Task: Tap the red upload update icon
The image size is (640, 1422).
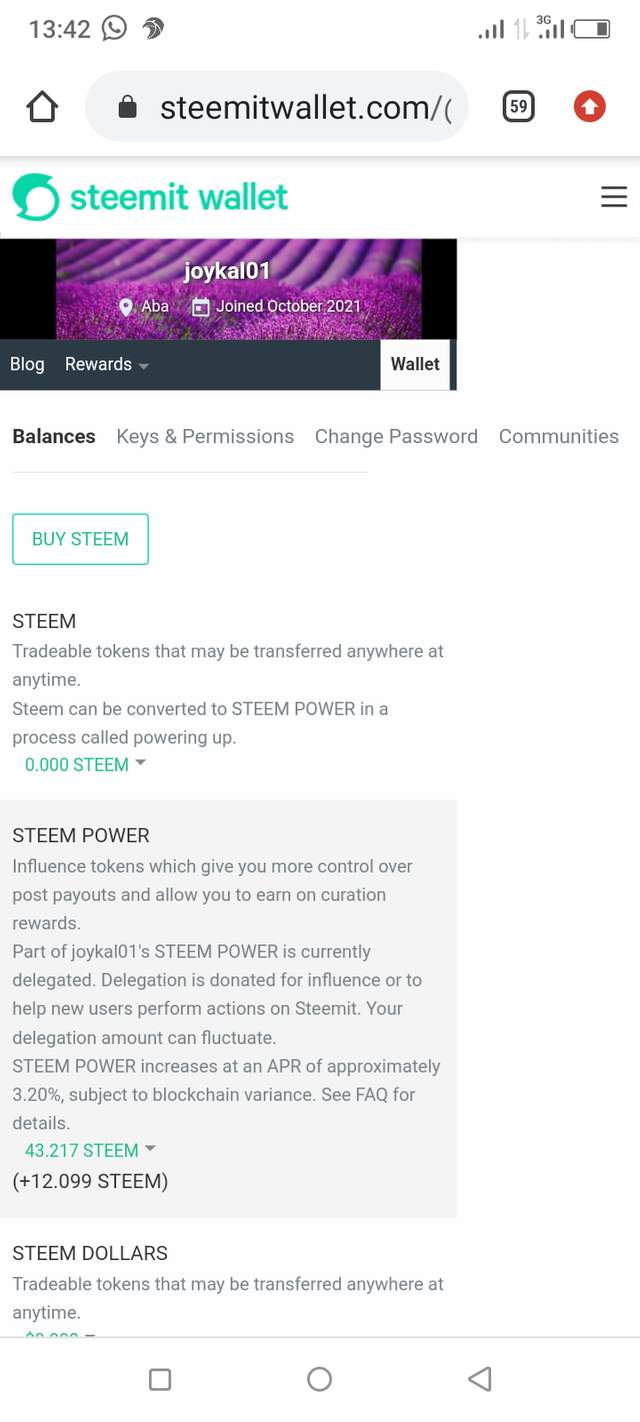Action: [589, 106]
